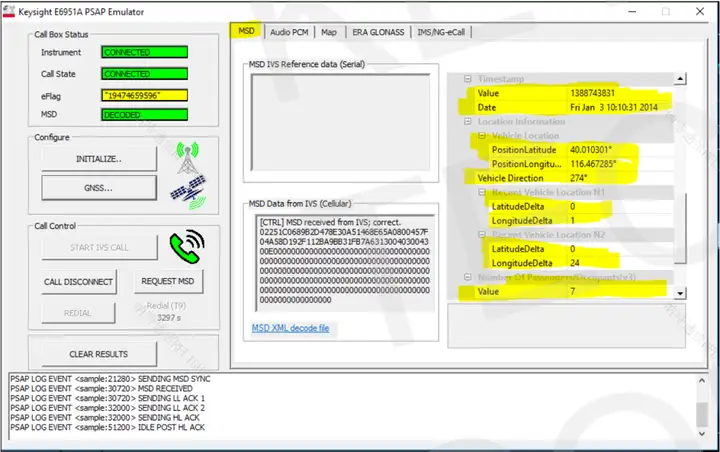Collapse Recent Vehicle Location N1 node

(482, 192)
